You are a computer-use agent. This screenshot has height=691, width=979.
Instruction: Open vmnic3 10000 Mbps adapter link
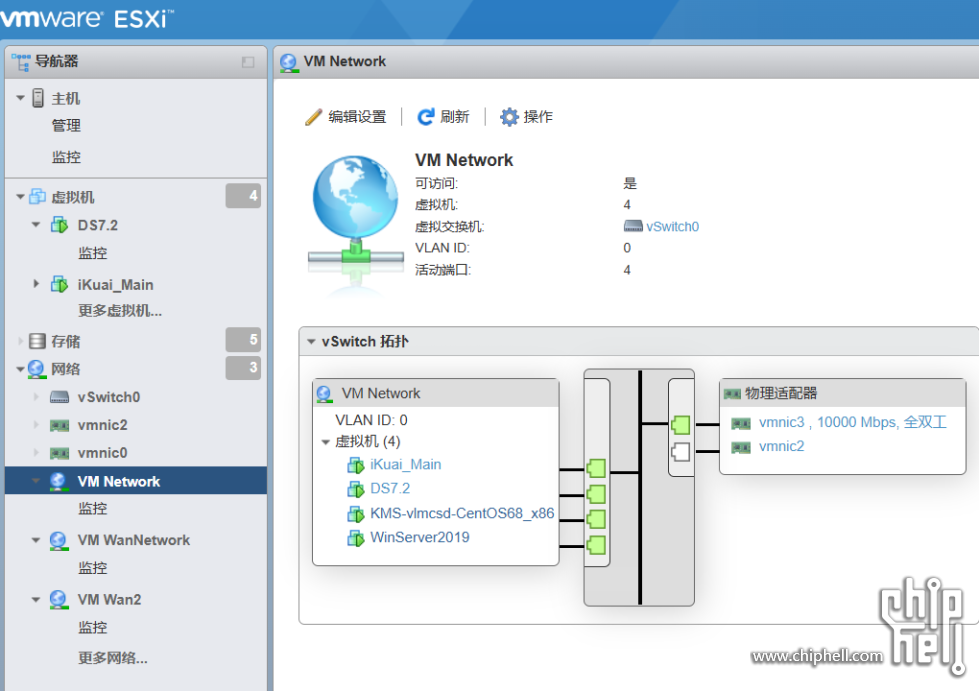(853, 423)
